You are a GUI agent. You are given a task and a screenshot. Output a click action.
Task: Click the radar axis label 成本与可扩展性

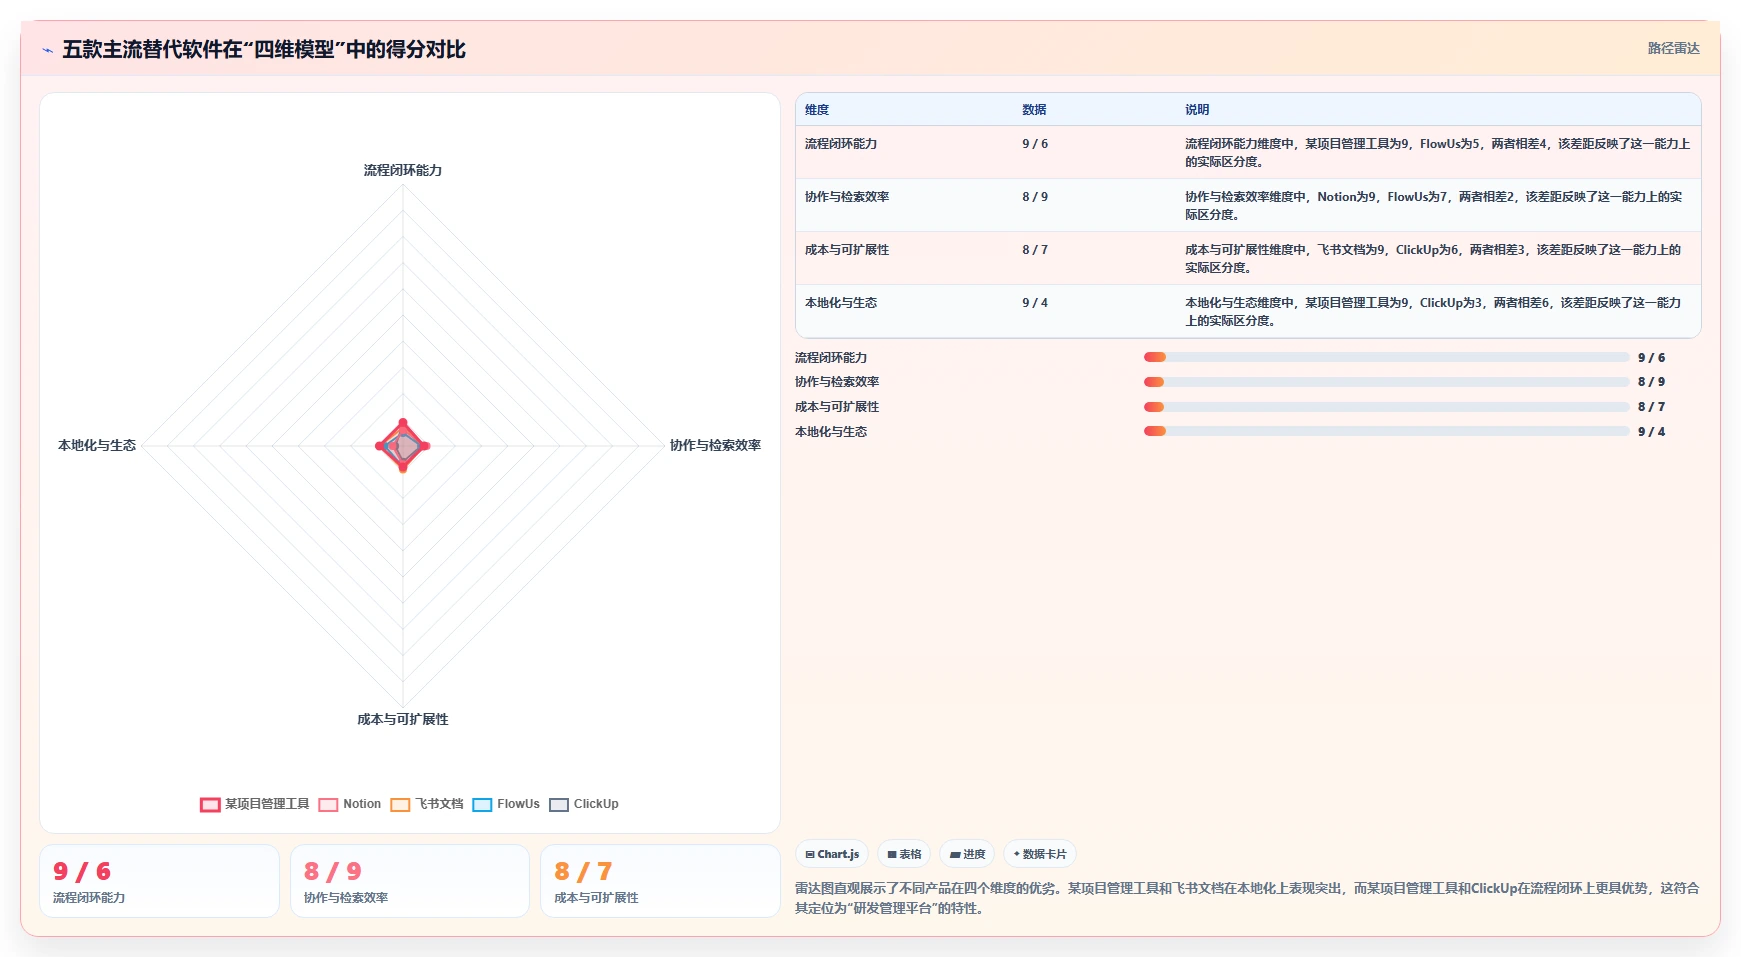pos(403,719)
